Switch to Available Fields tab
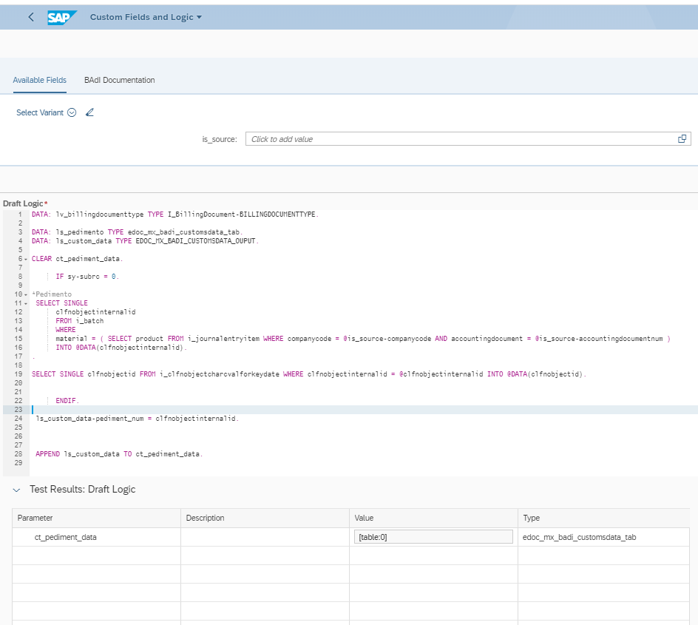Screen dimensions: 698x625 (40, 80)
